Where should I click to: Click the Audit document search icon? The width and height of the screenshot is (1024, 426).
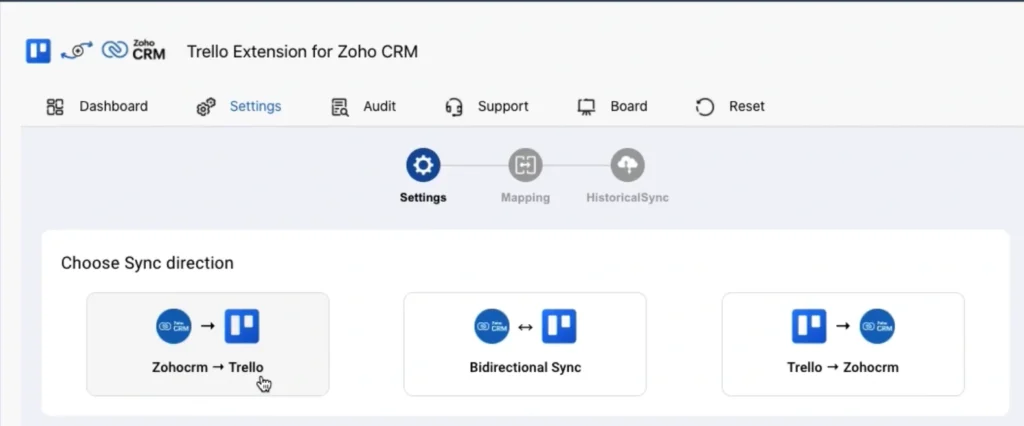340,106
